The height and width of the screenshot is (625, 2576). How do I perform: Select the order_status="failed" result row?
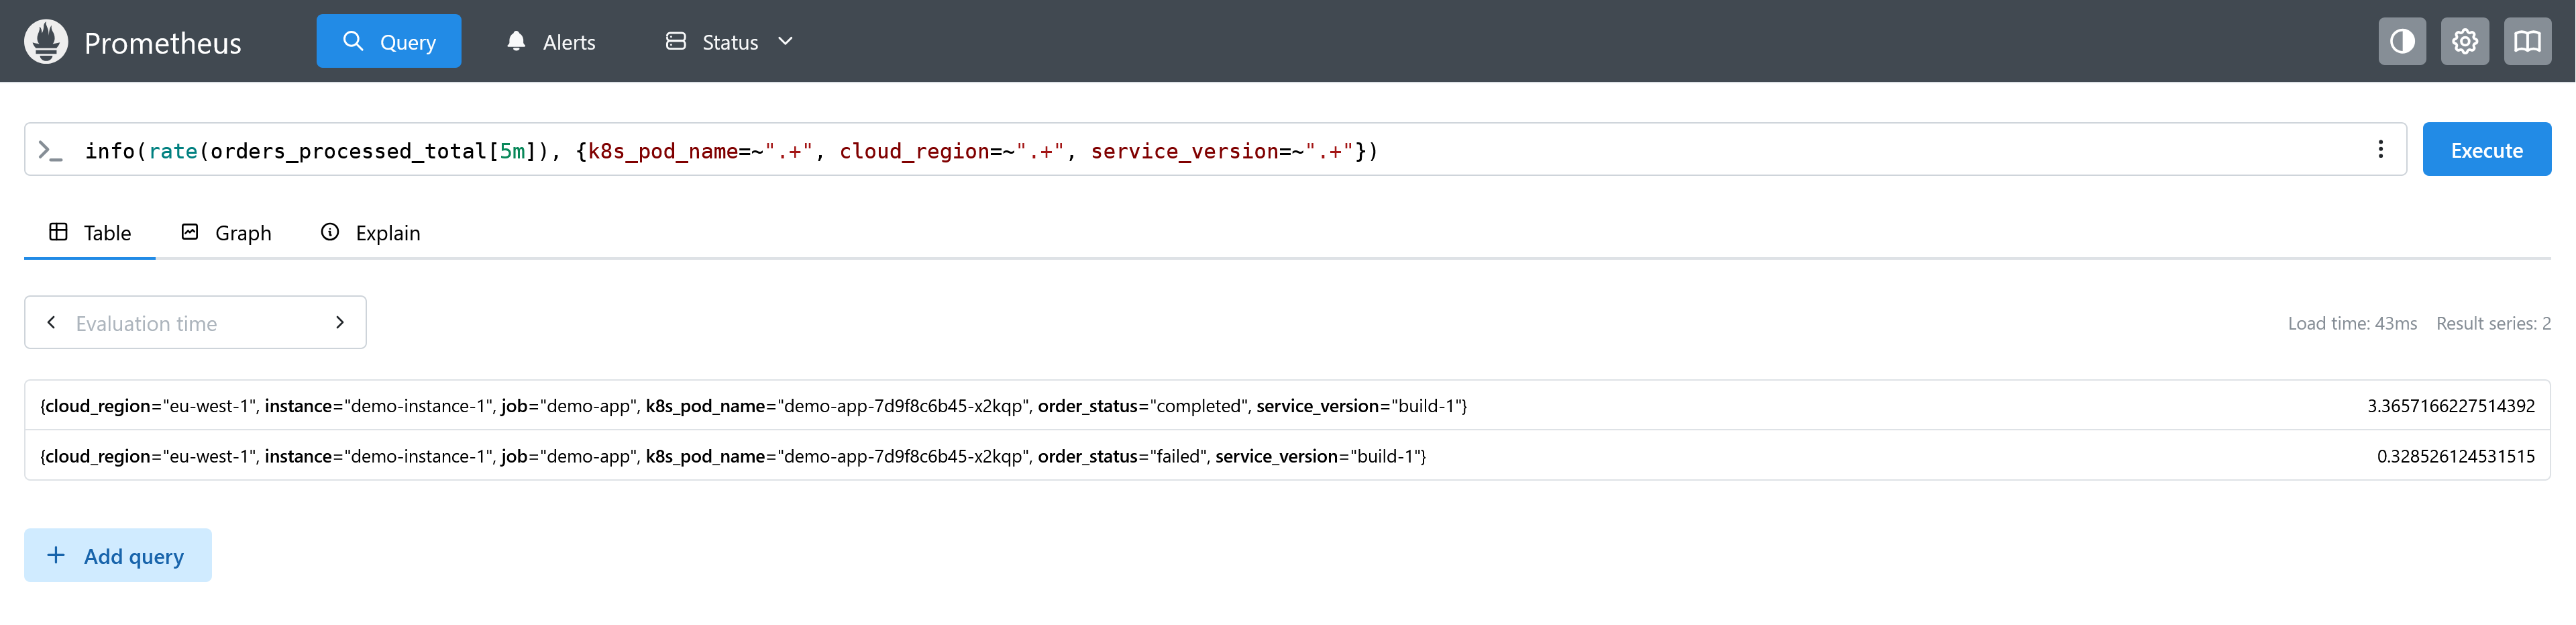[x=1287, y=456]
